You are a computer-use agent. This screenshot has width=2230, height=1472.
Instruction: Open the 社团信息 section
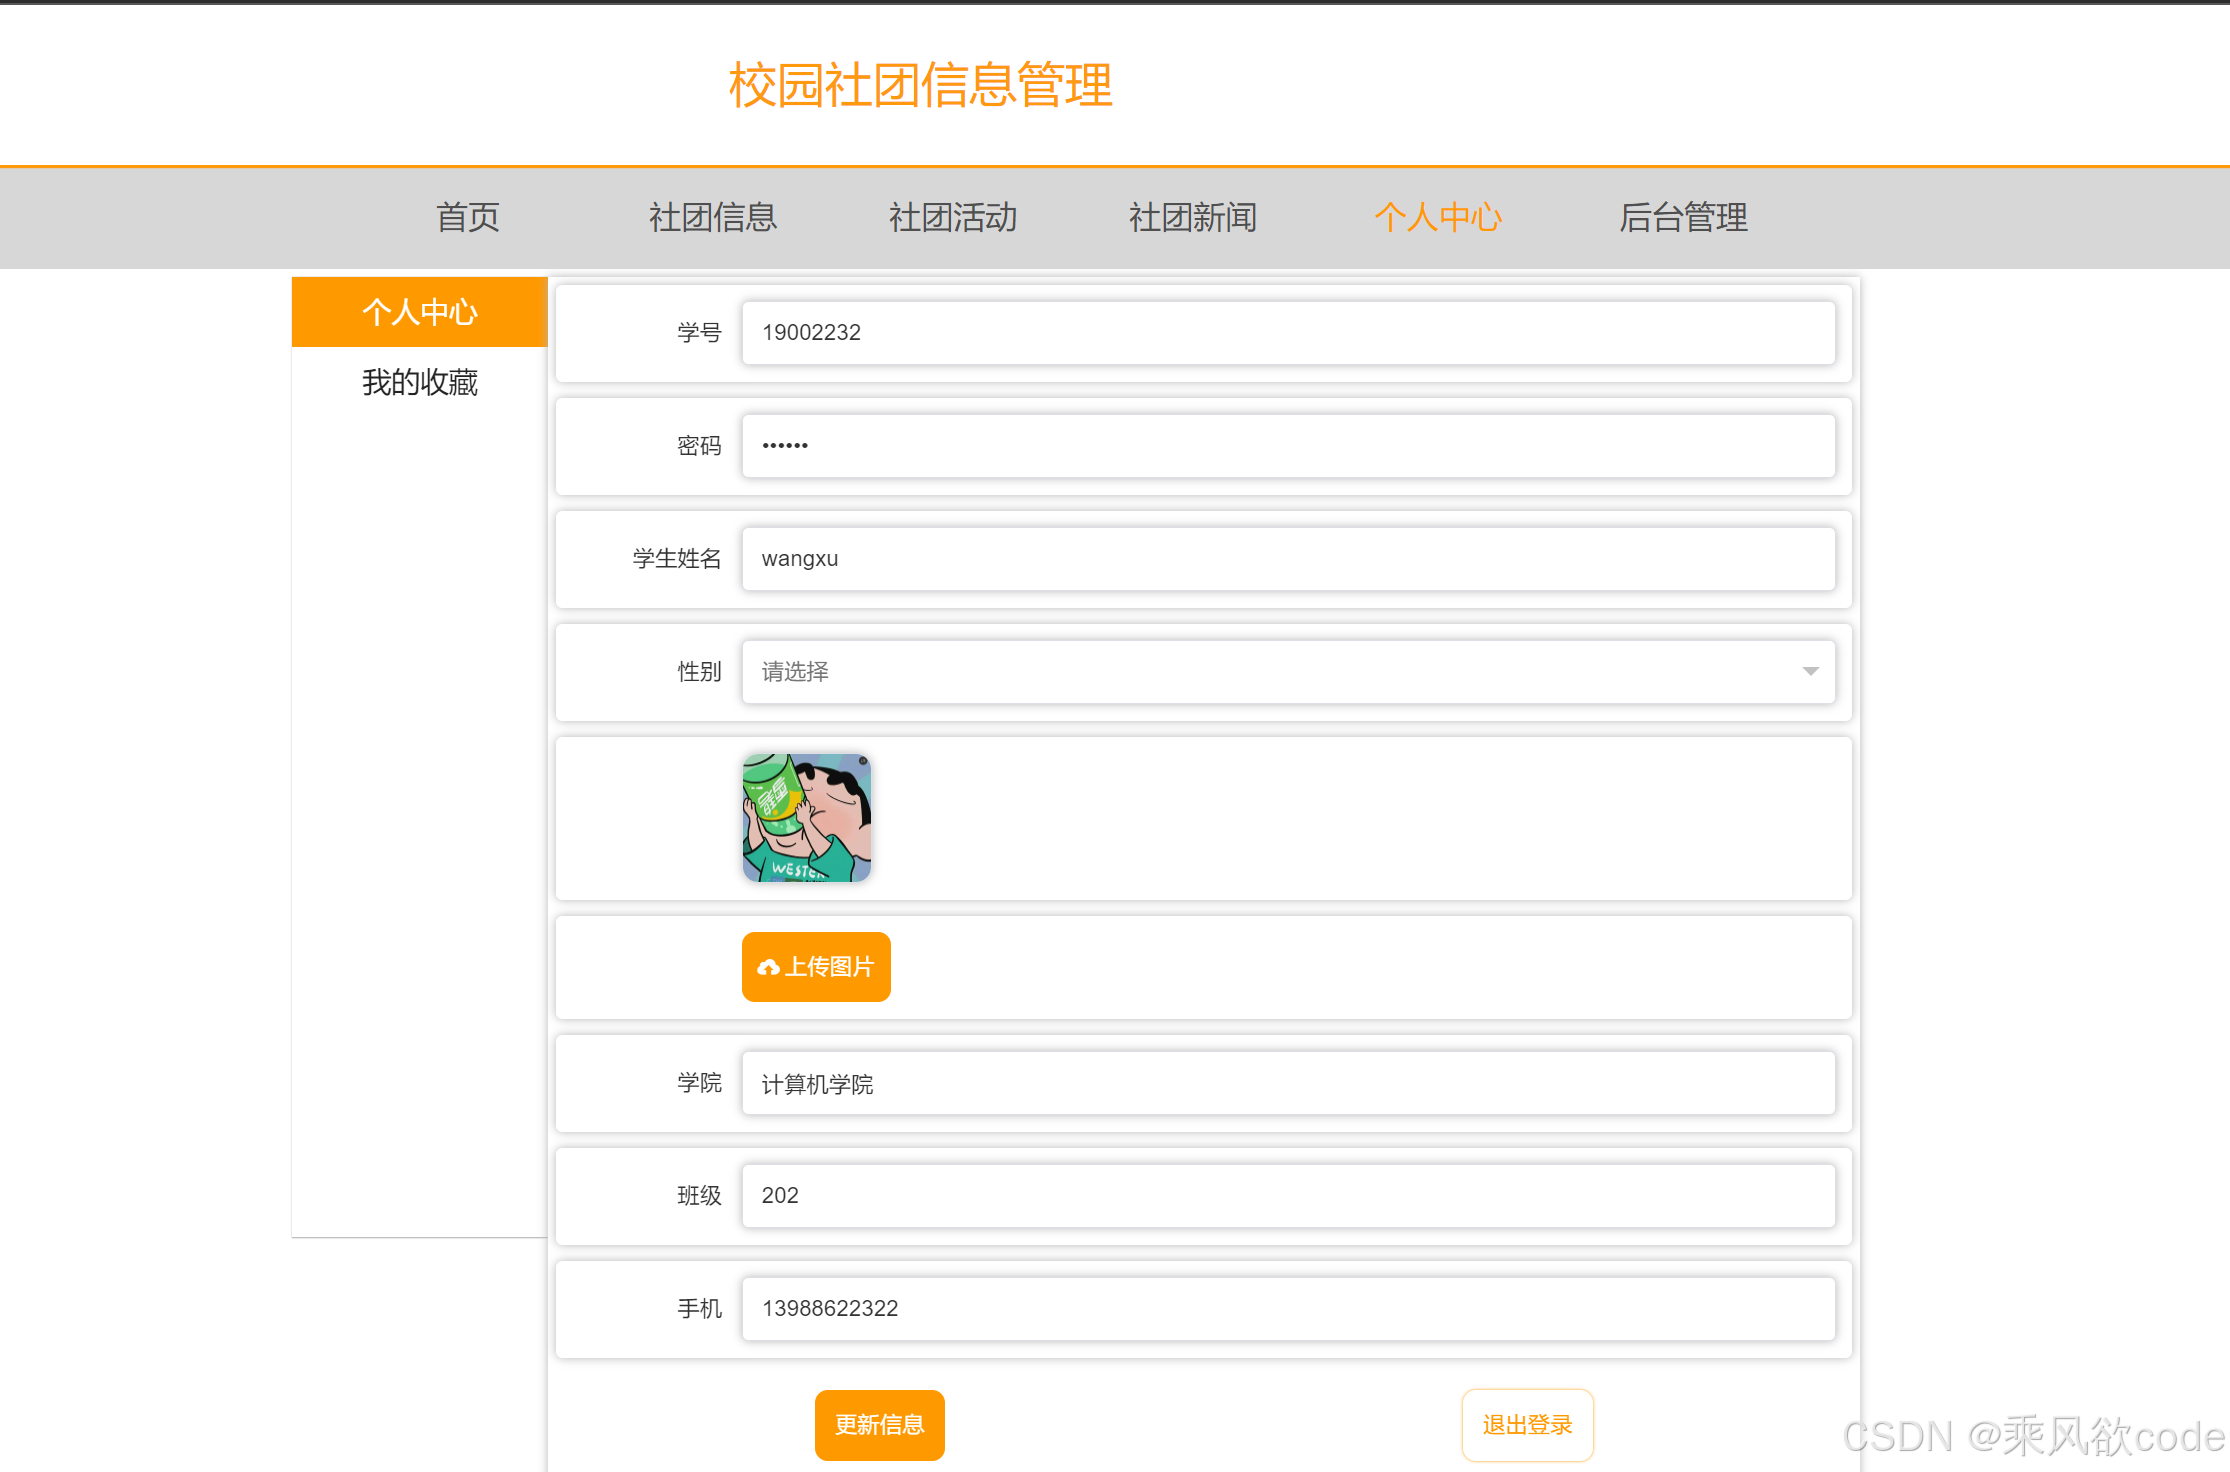click(x=712, y=218)
